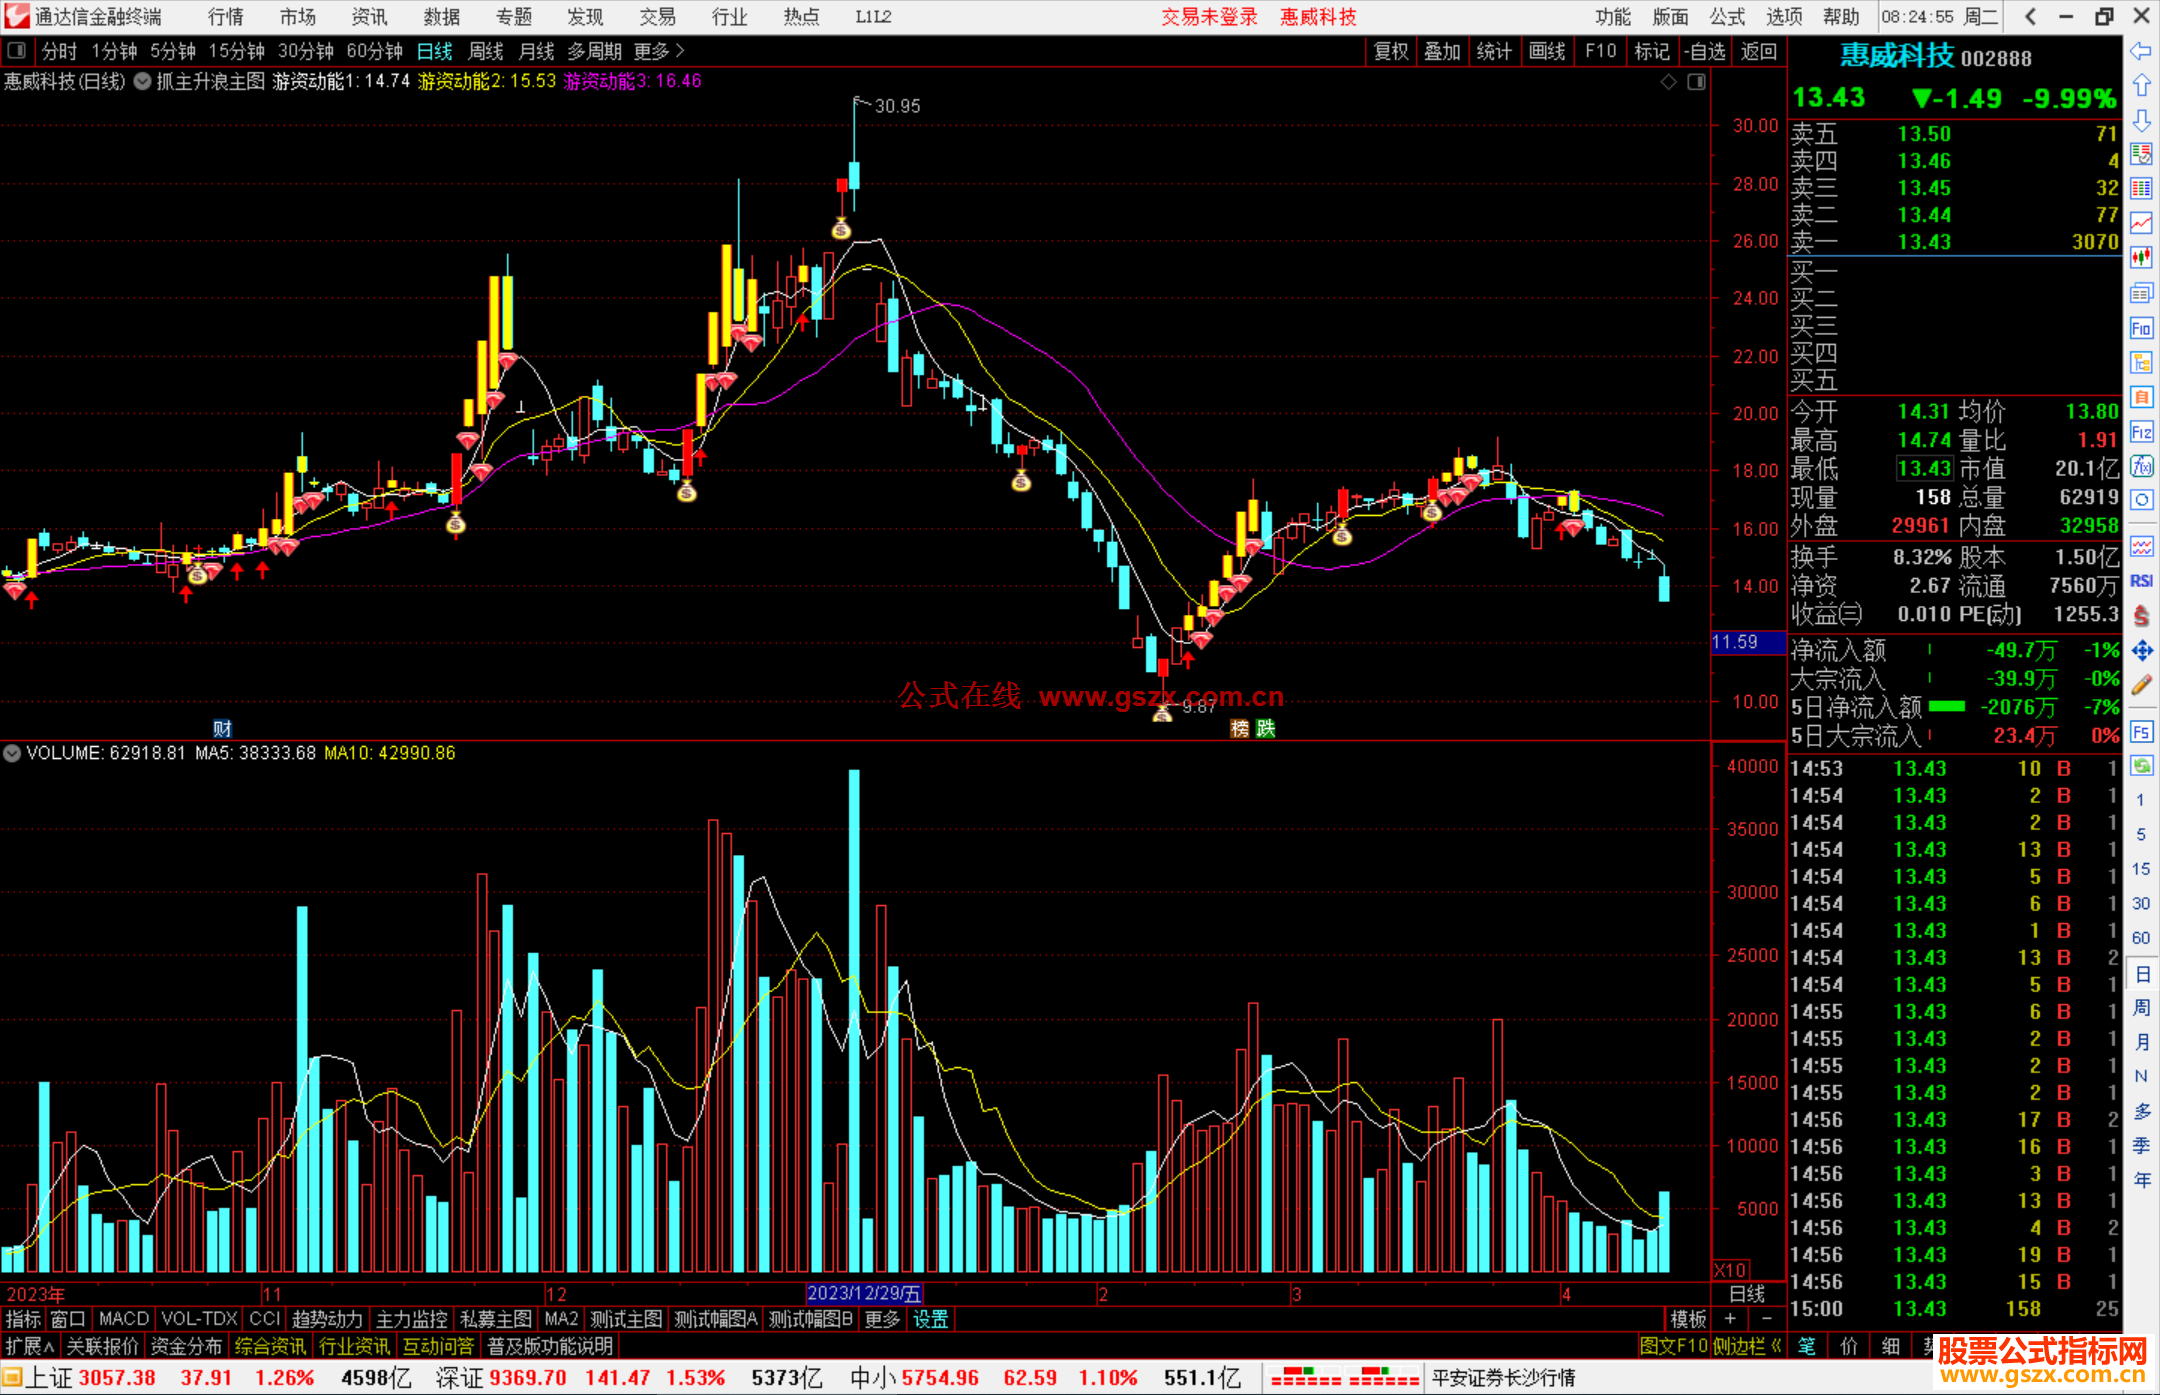Click the 设置 settings link

pyautogui.click(x=930, y=1319)
